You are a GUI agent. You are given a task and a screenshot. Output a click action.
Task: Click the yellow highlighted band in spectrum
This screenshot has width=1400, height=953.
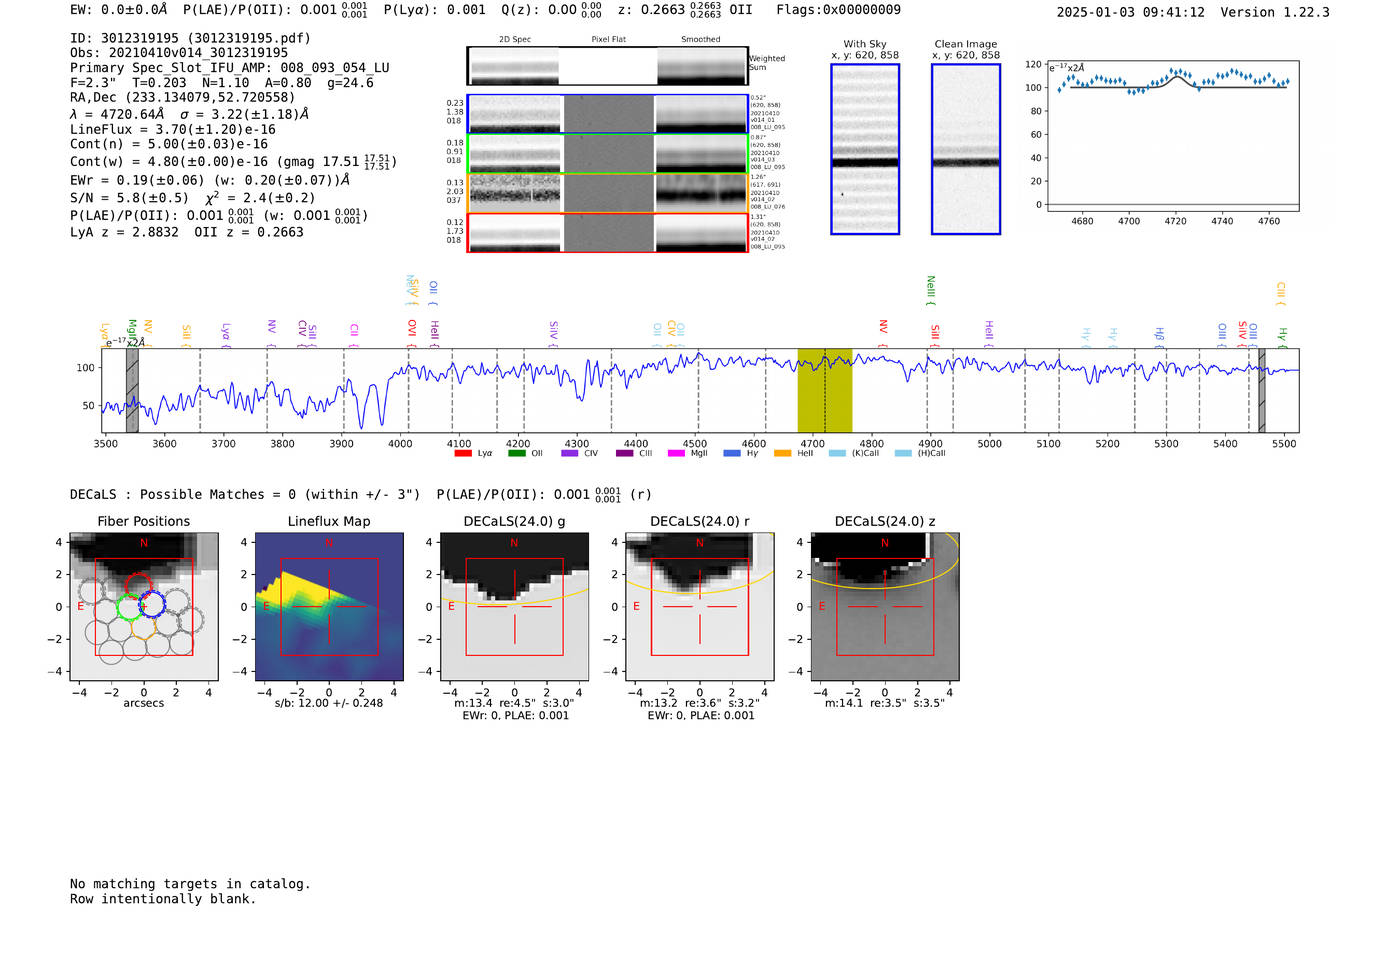click(824, 390)
